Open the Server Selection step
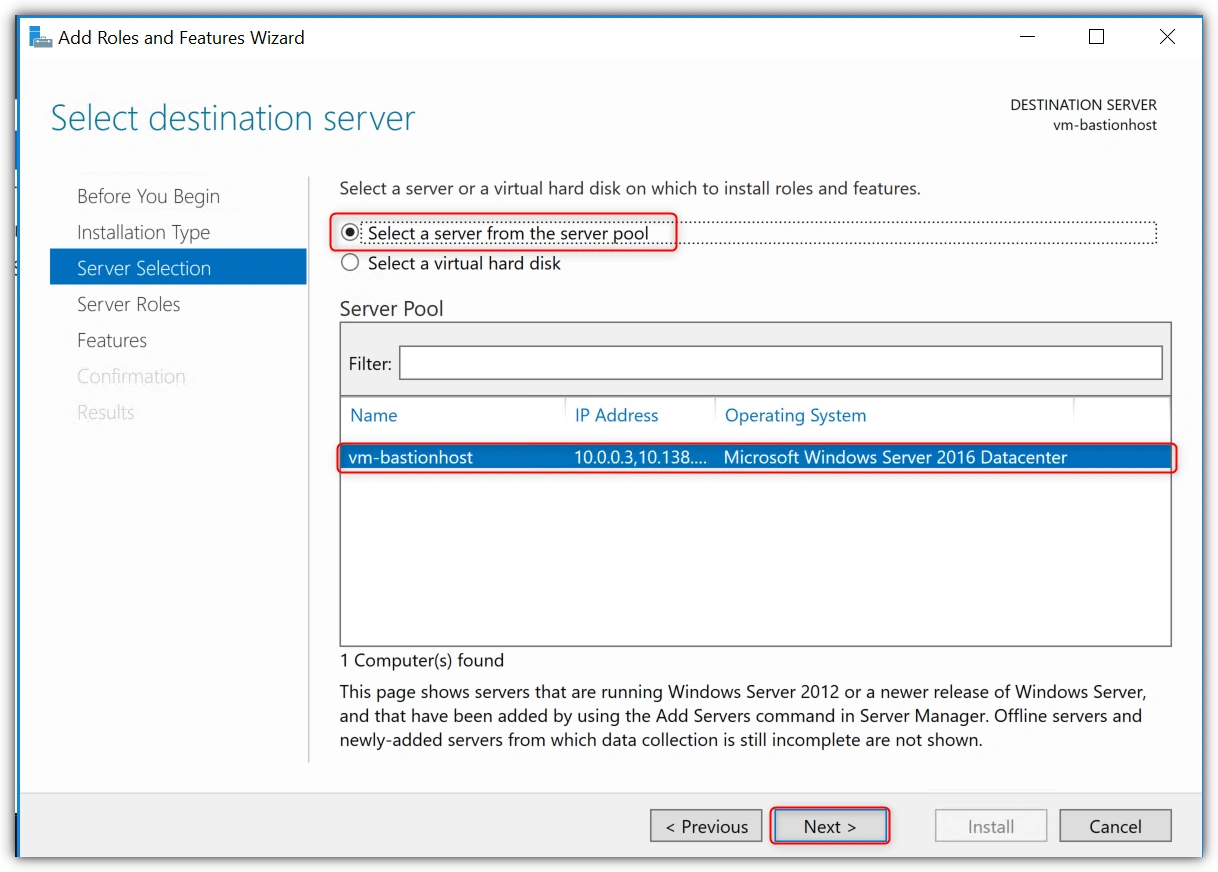The width and height of the screenshot is (1218, 872). (178, 267)
